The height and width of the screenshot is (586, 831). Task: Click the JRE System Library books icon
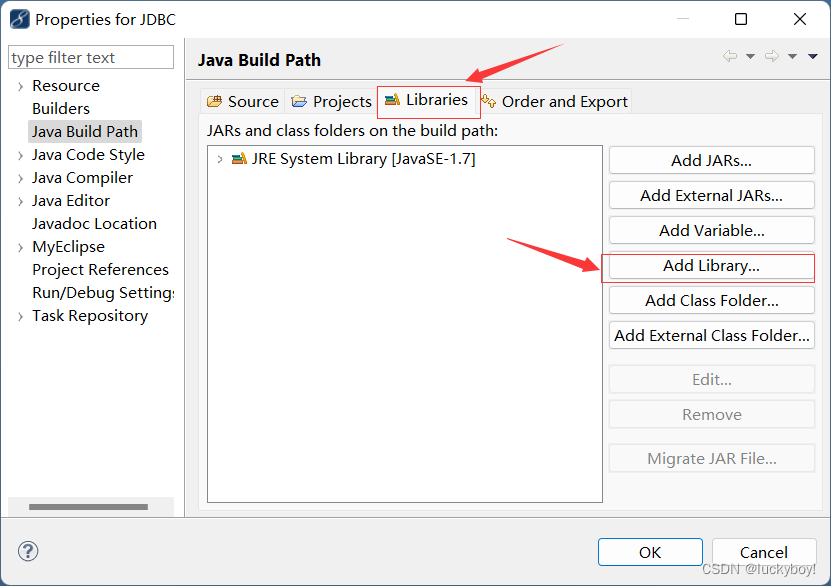[x=239, y=158]
